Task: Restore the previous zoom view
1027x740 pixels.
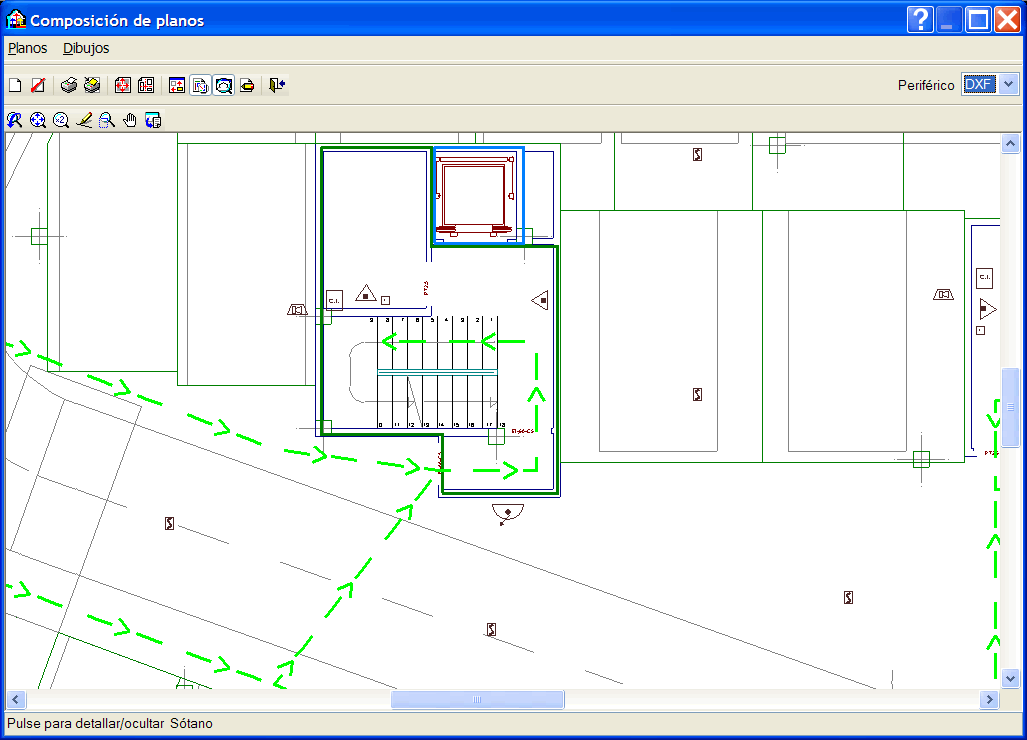Action: [14, 120]
